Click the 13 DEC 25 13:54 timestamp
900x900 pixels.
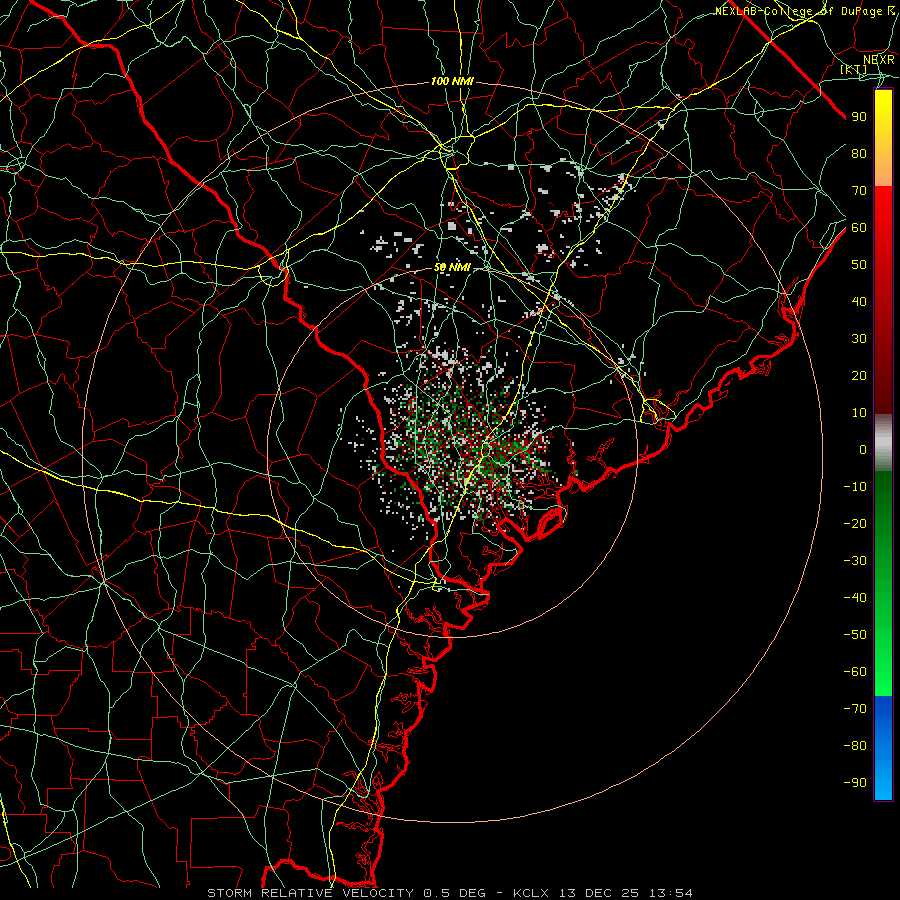[x=624, y=893]
